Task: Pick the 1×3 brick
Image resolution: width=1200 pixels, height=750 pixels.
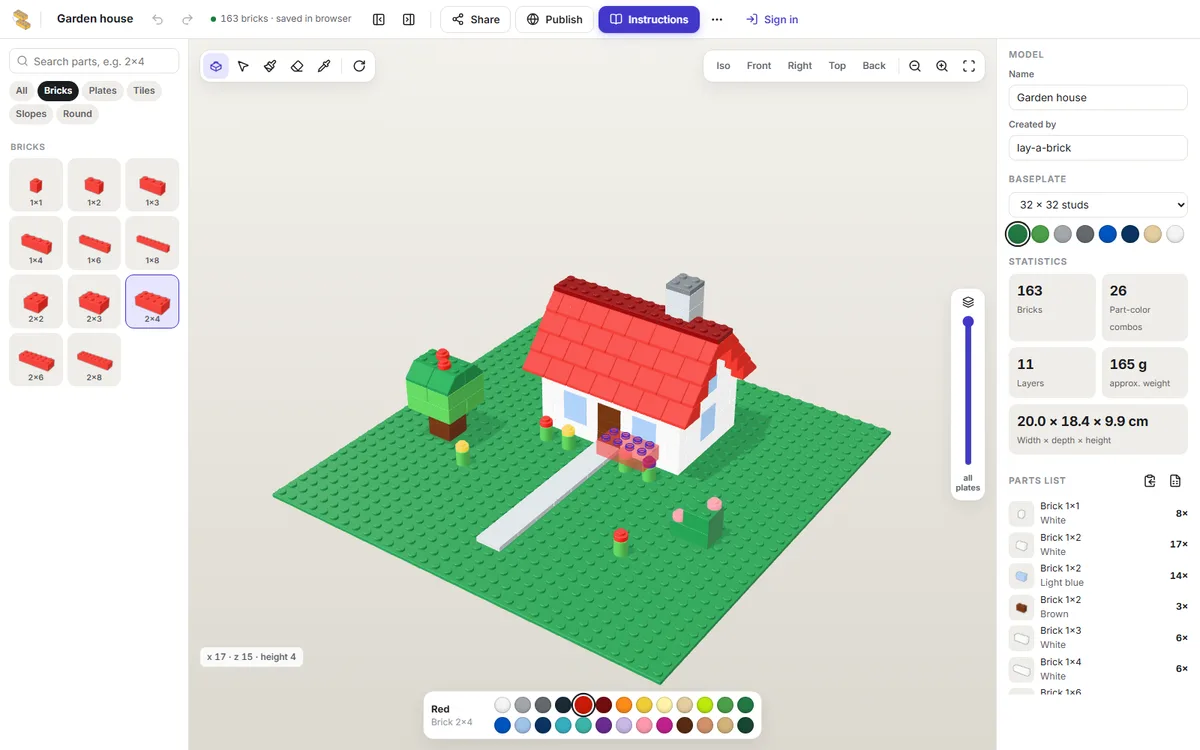Action: pos(152,185)
